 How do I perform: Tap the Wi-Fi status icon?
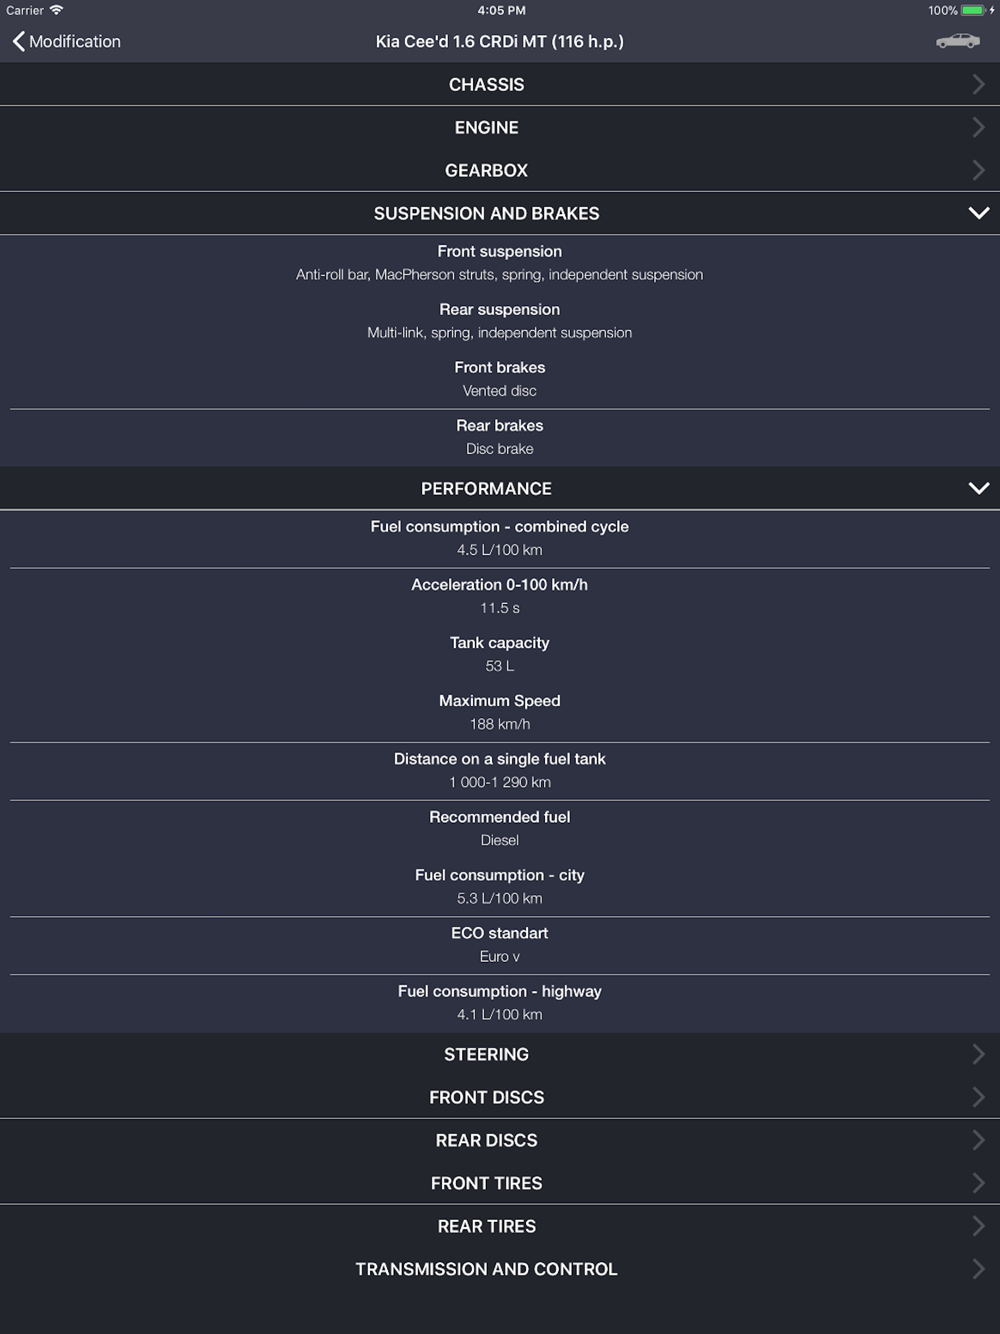pyautogui.click(x=56, y=10)
